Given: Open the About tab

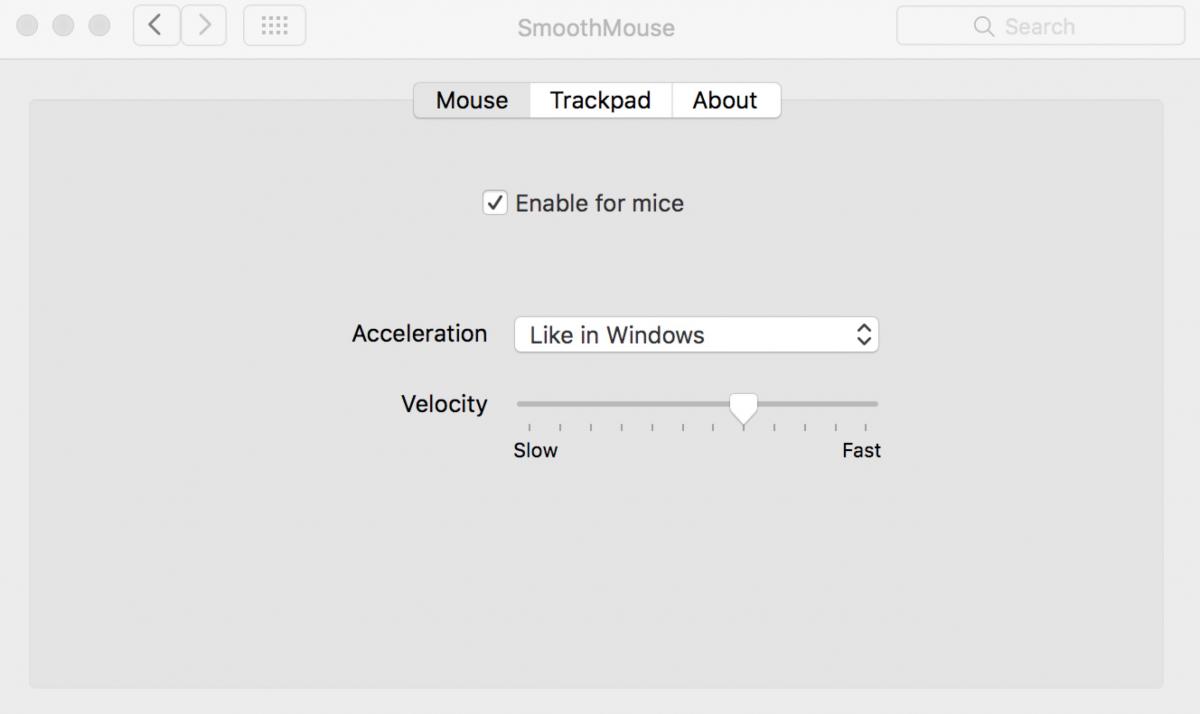Looking at the screenshot, I should click(725, 100).
